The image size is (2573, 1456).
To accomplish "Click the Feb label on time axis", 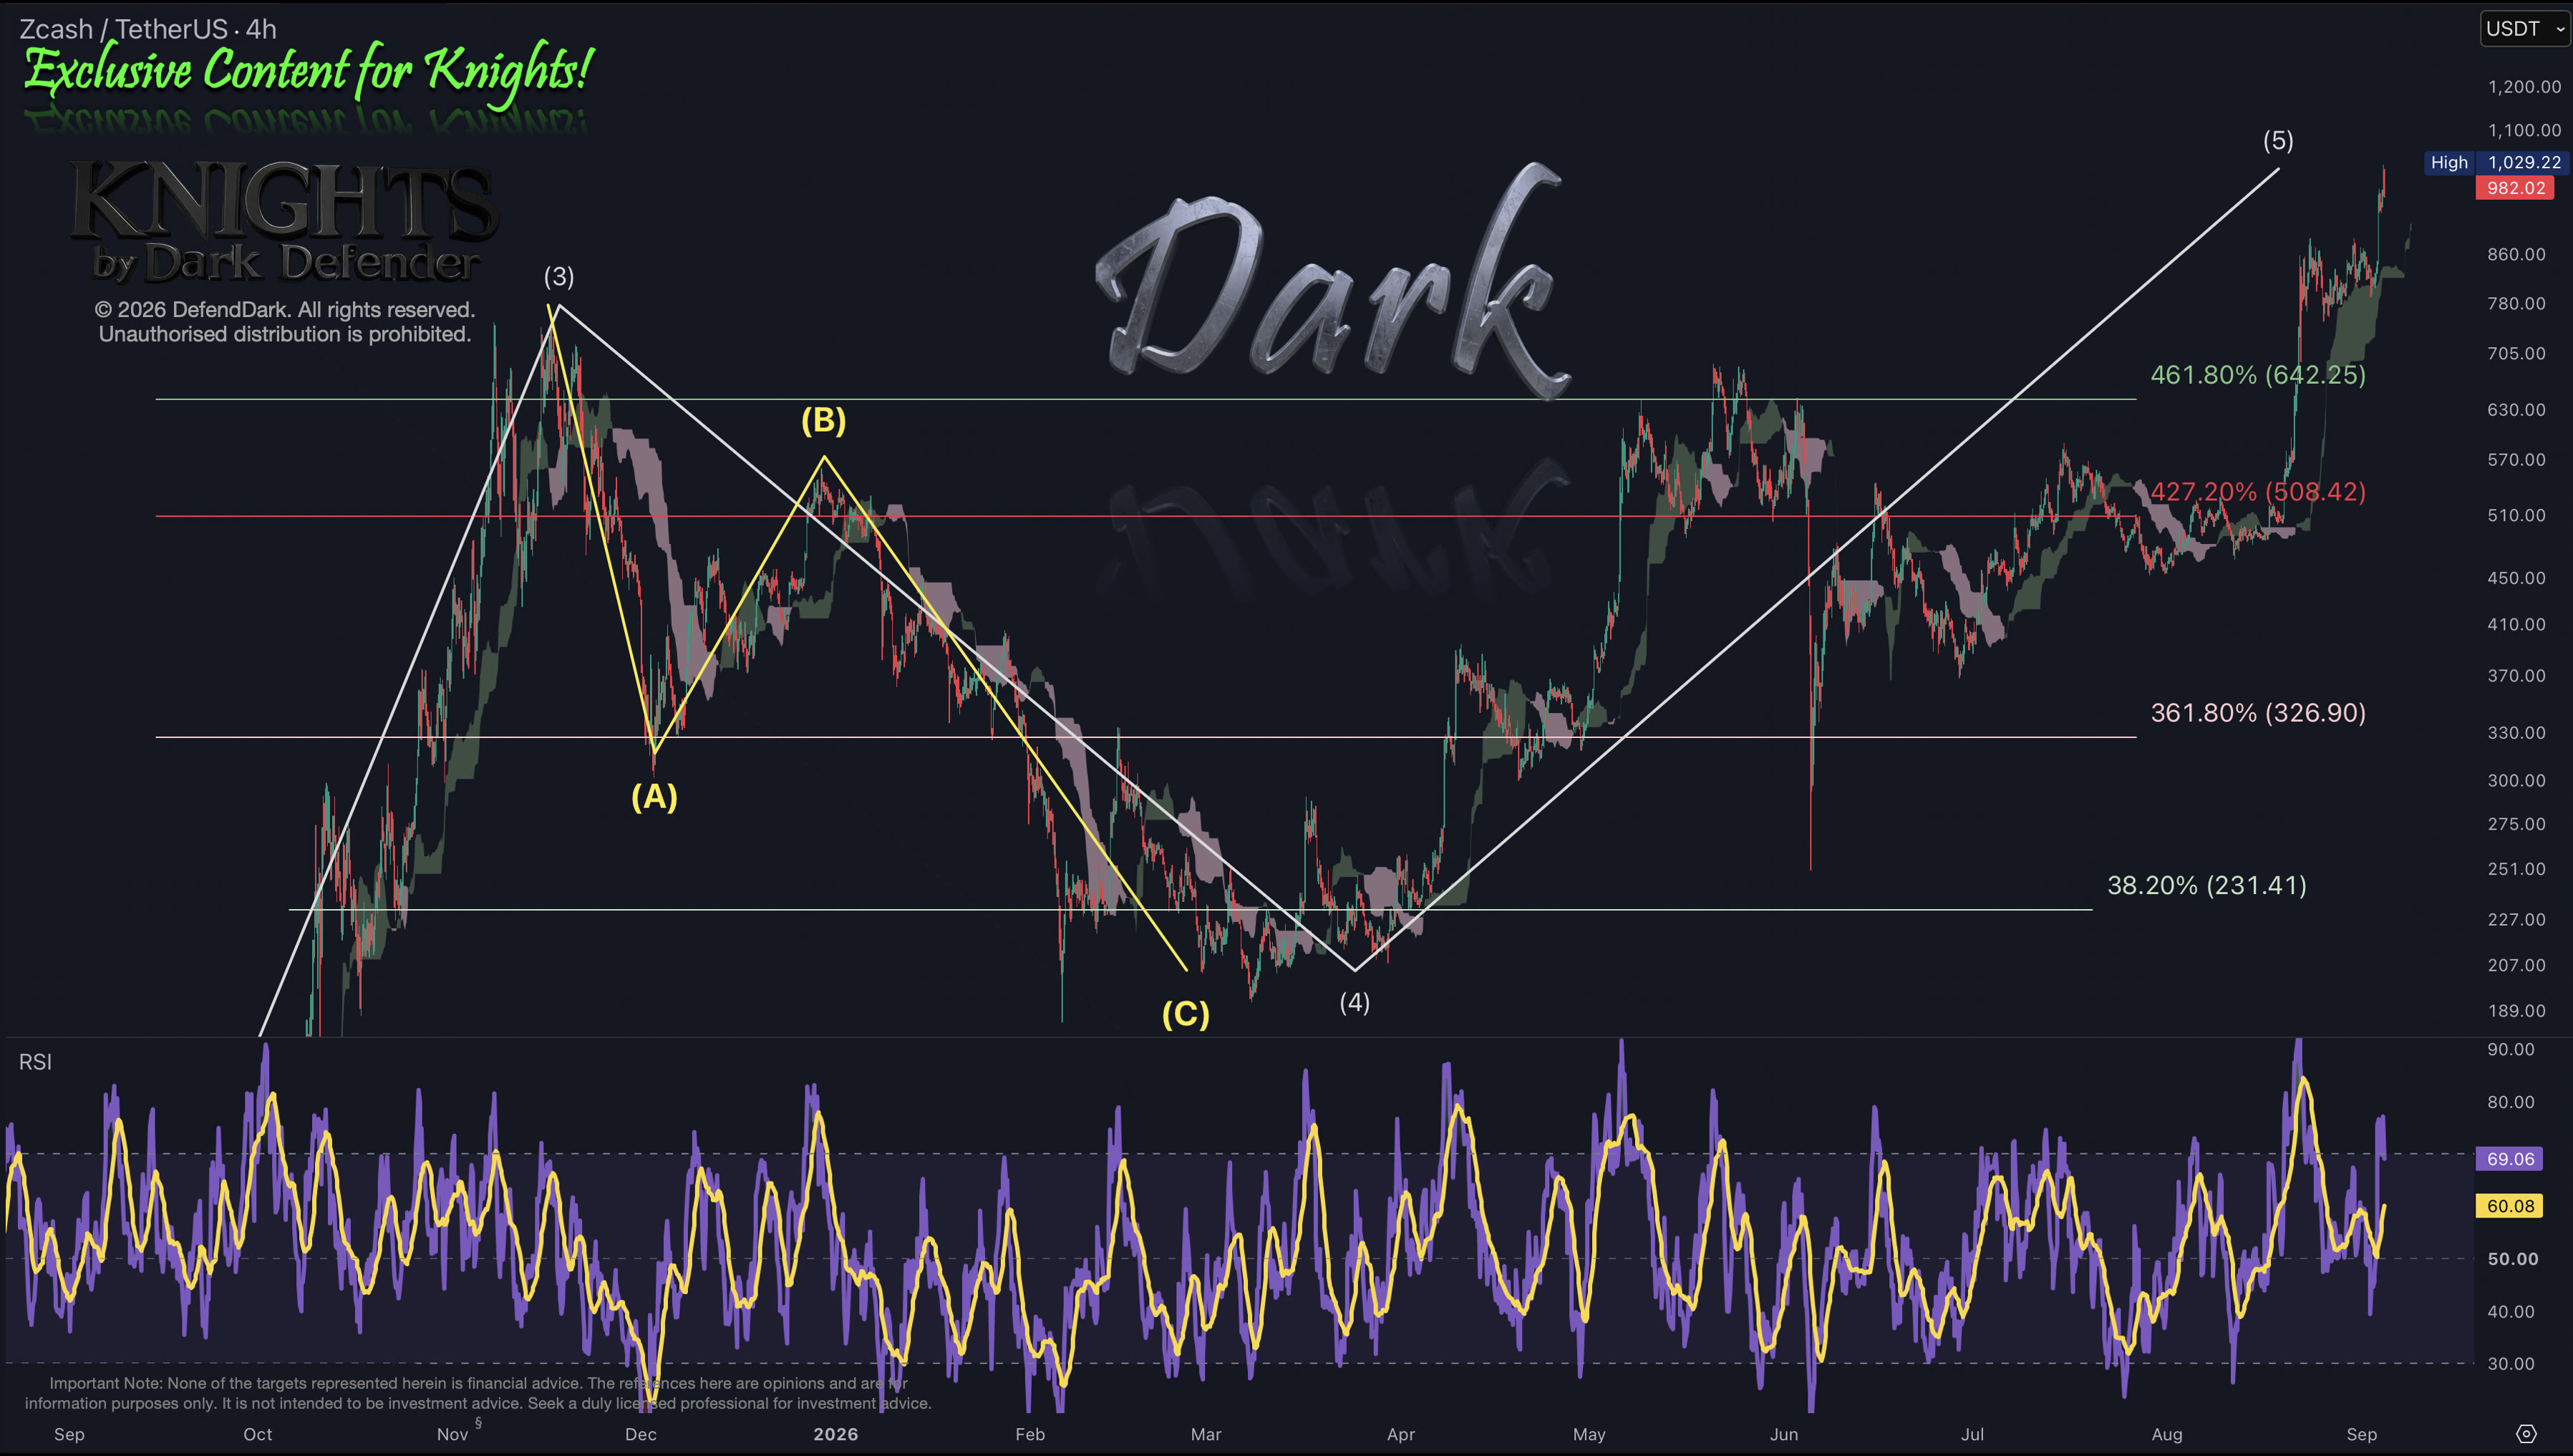I will click(x=1030, y=1434).
